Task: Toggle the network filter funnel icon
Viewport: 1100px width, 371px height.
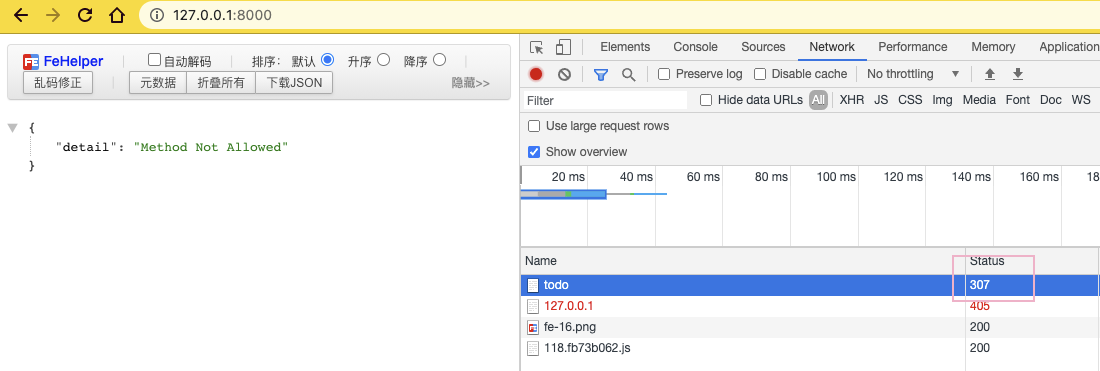Action: [601, 74]
